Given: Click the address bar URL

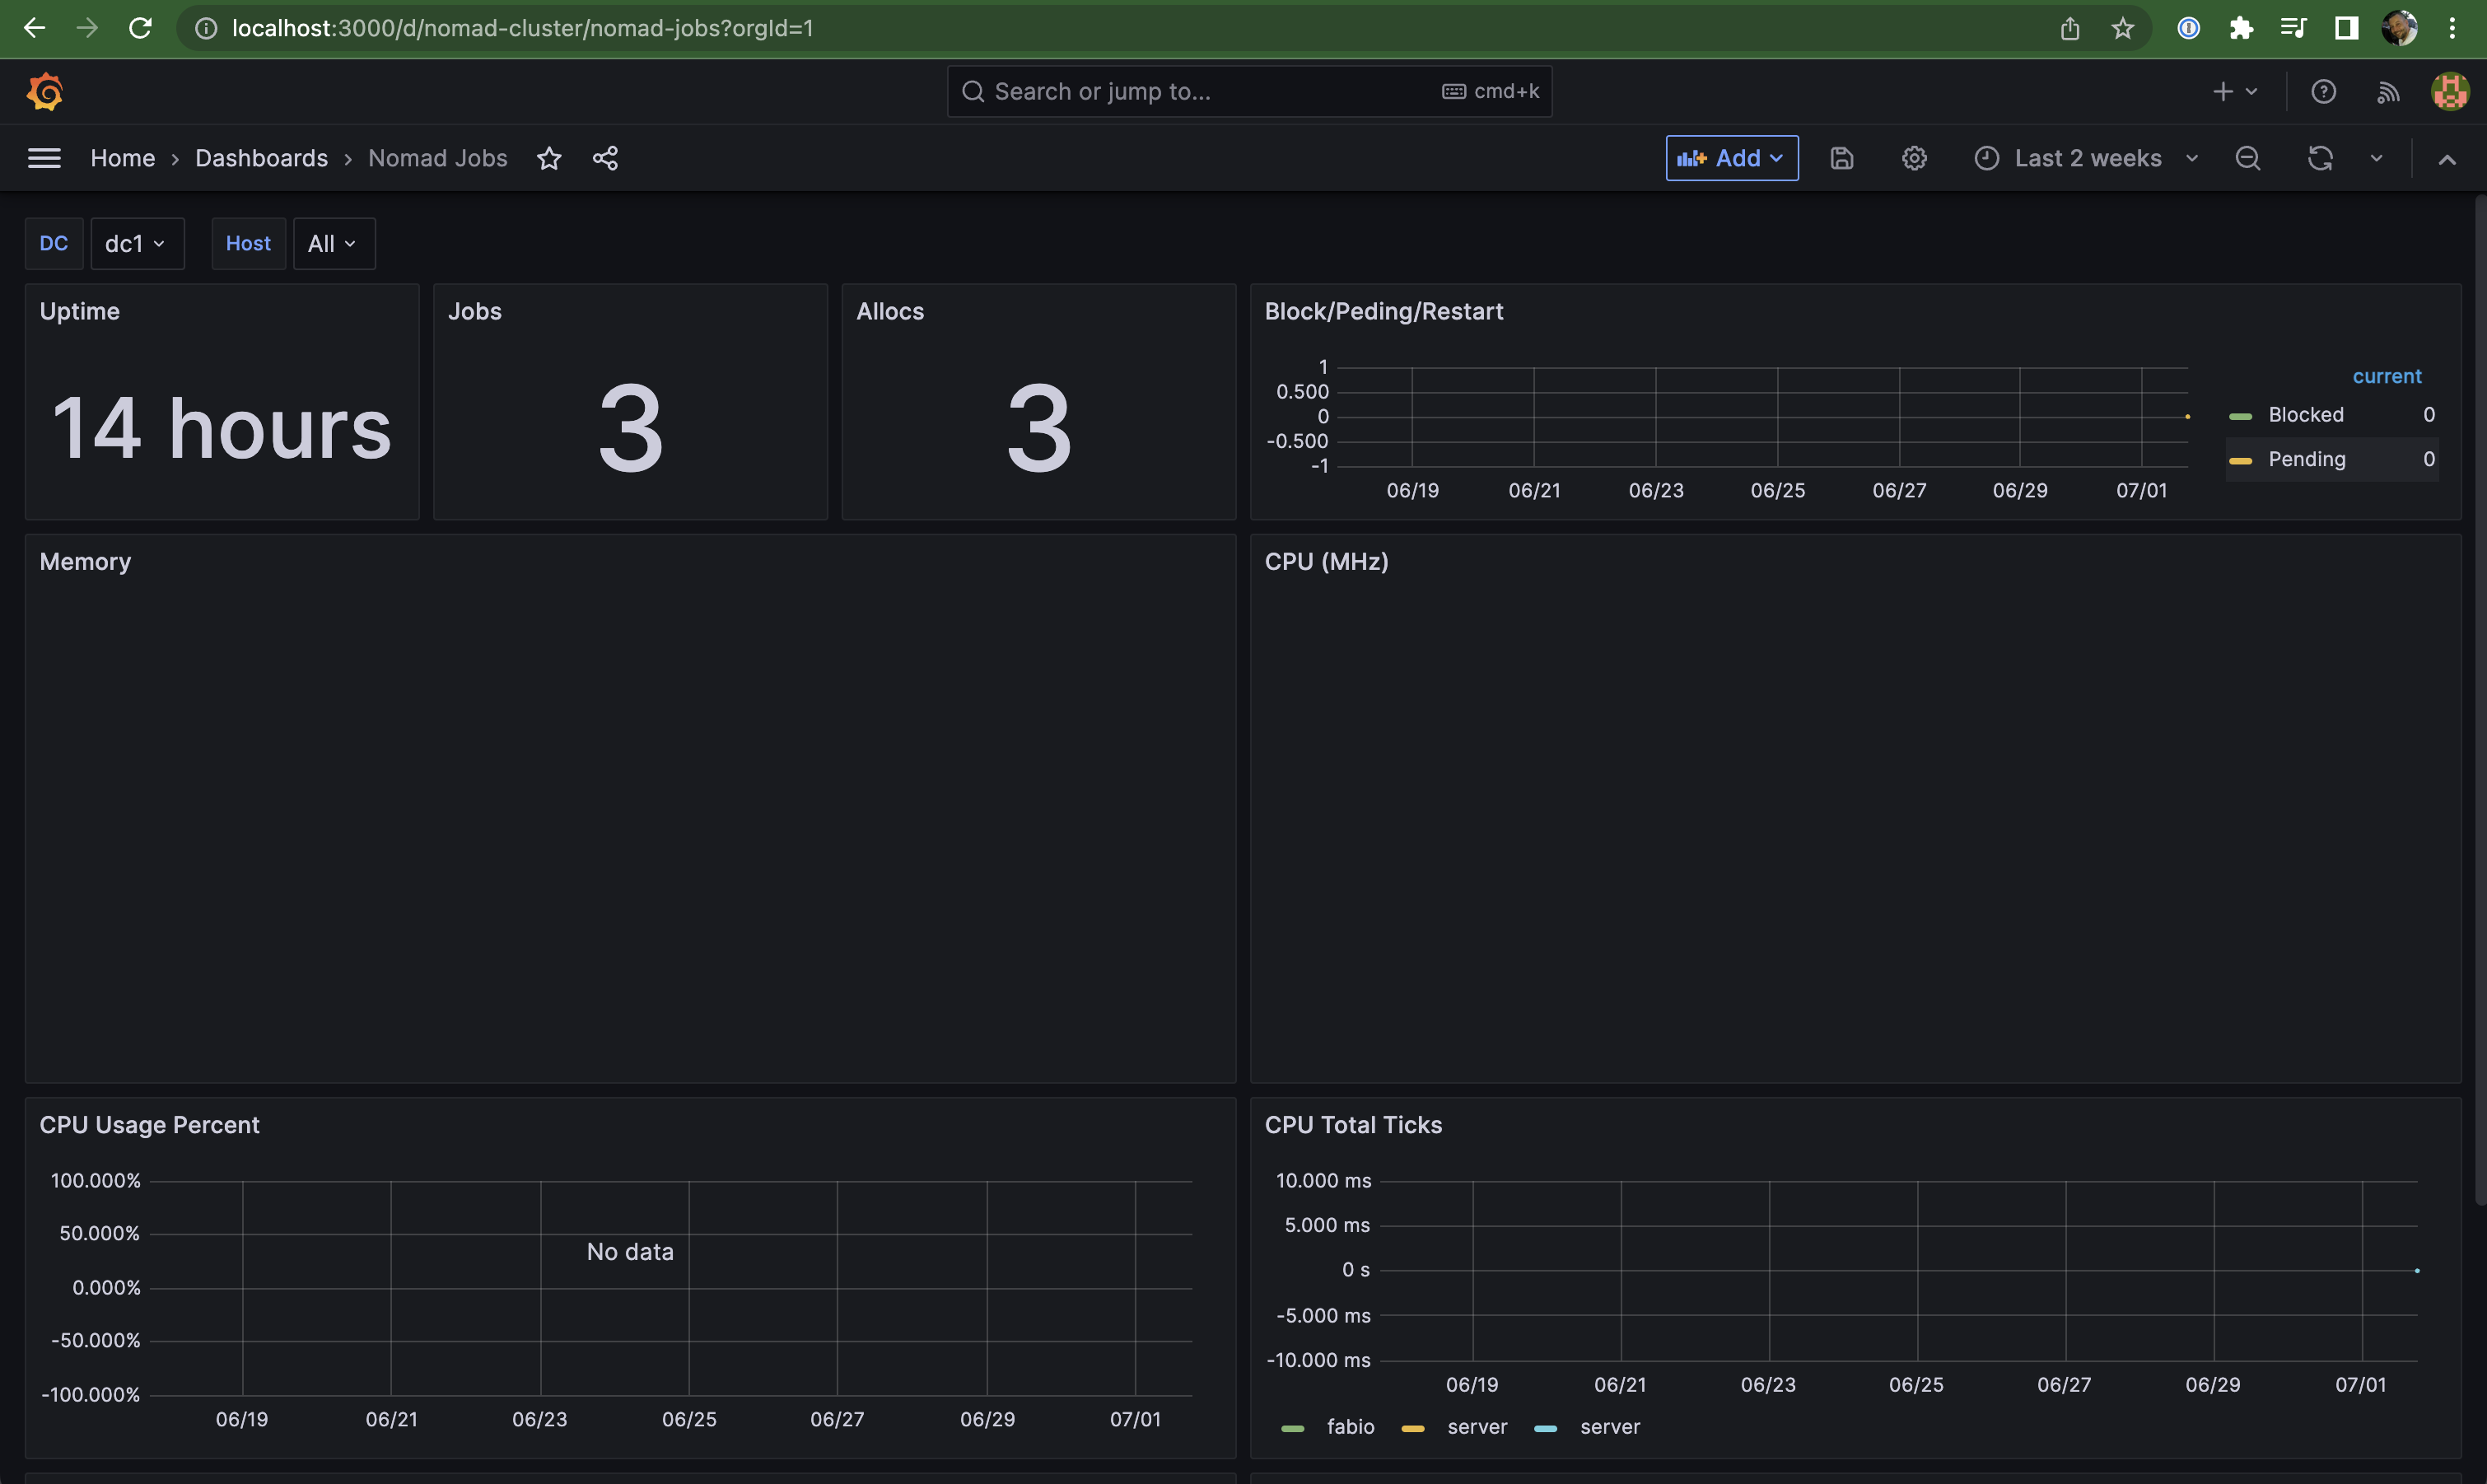Looking at the screenshot, I should (523, 28).
